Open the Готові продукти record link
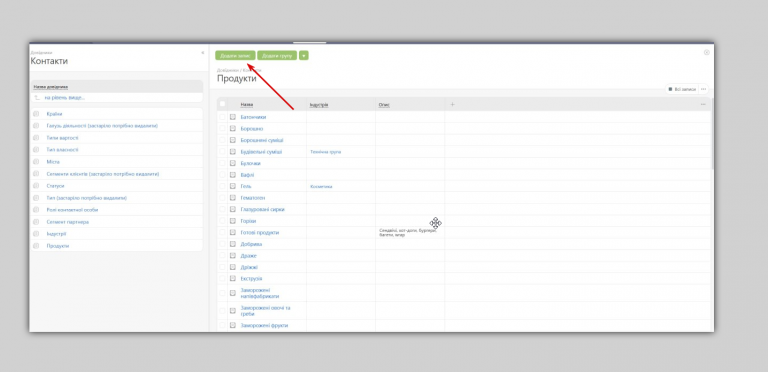This screenshot has width=768, height=372. 260,232
